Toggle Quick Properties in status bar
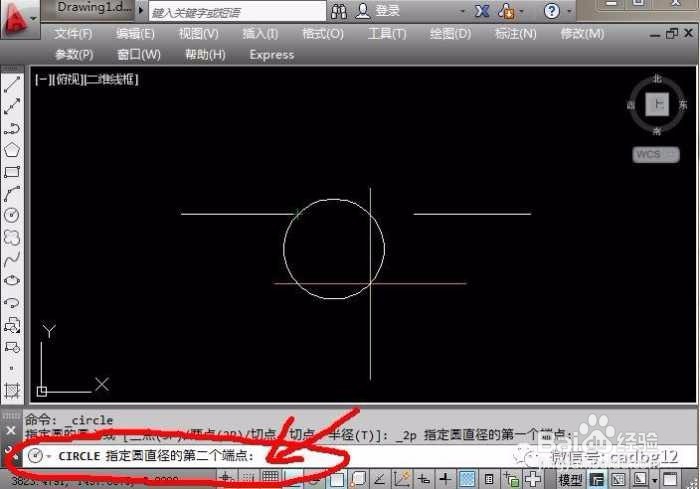 (x=489, y=480)
